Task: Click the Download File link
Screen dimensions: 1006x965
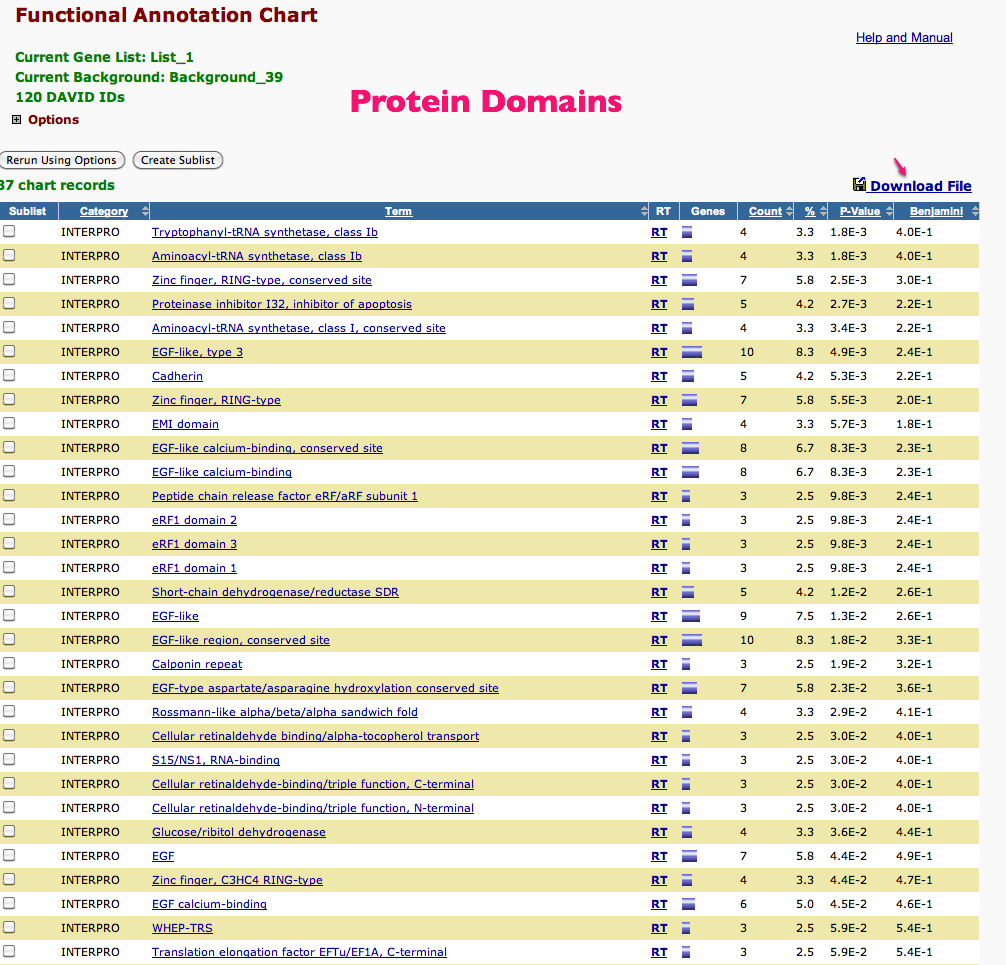Action: pos(921,186)
